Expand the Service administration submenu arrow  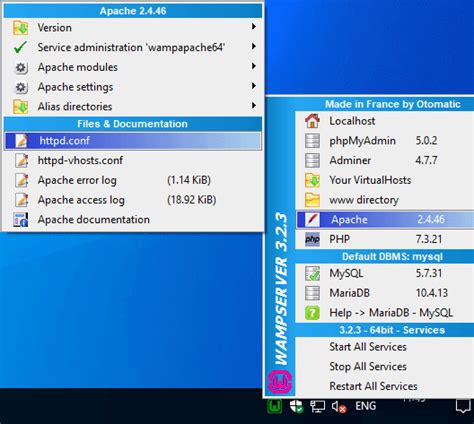[254, 46]
